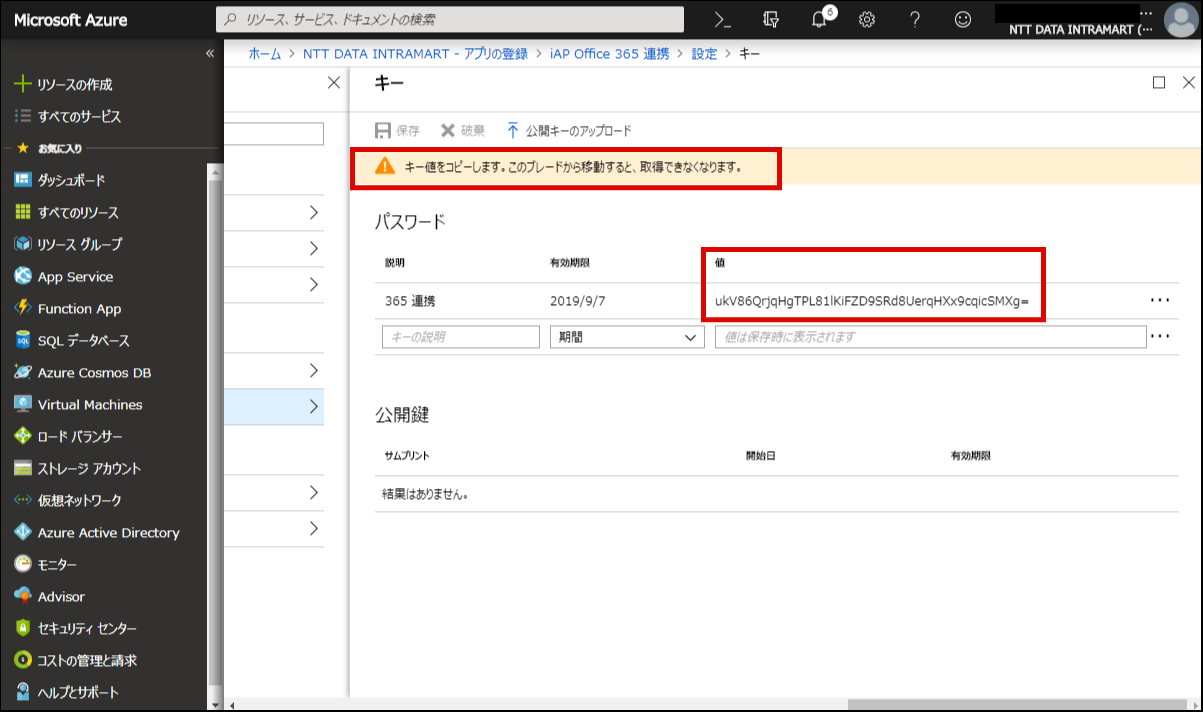
Task: Click the key value ukV86Qrjq... text
Action: pyautogui.click(x=872, y=300)
